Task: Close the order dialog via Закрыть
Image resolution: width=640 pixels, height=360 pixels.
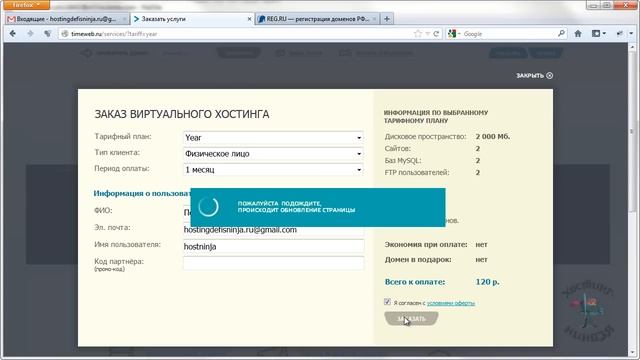Action: (x=534, y=76)
